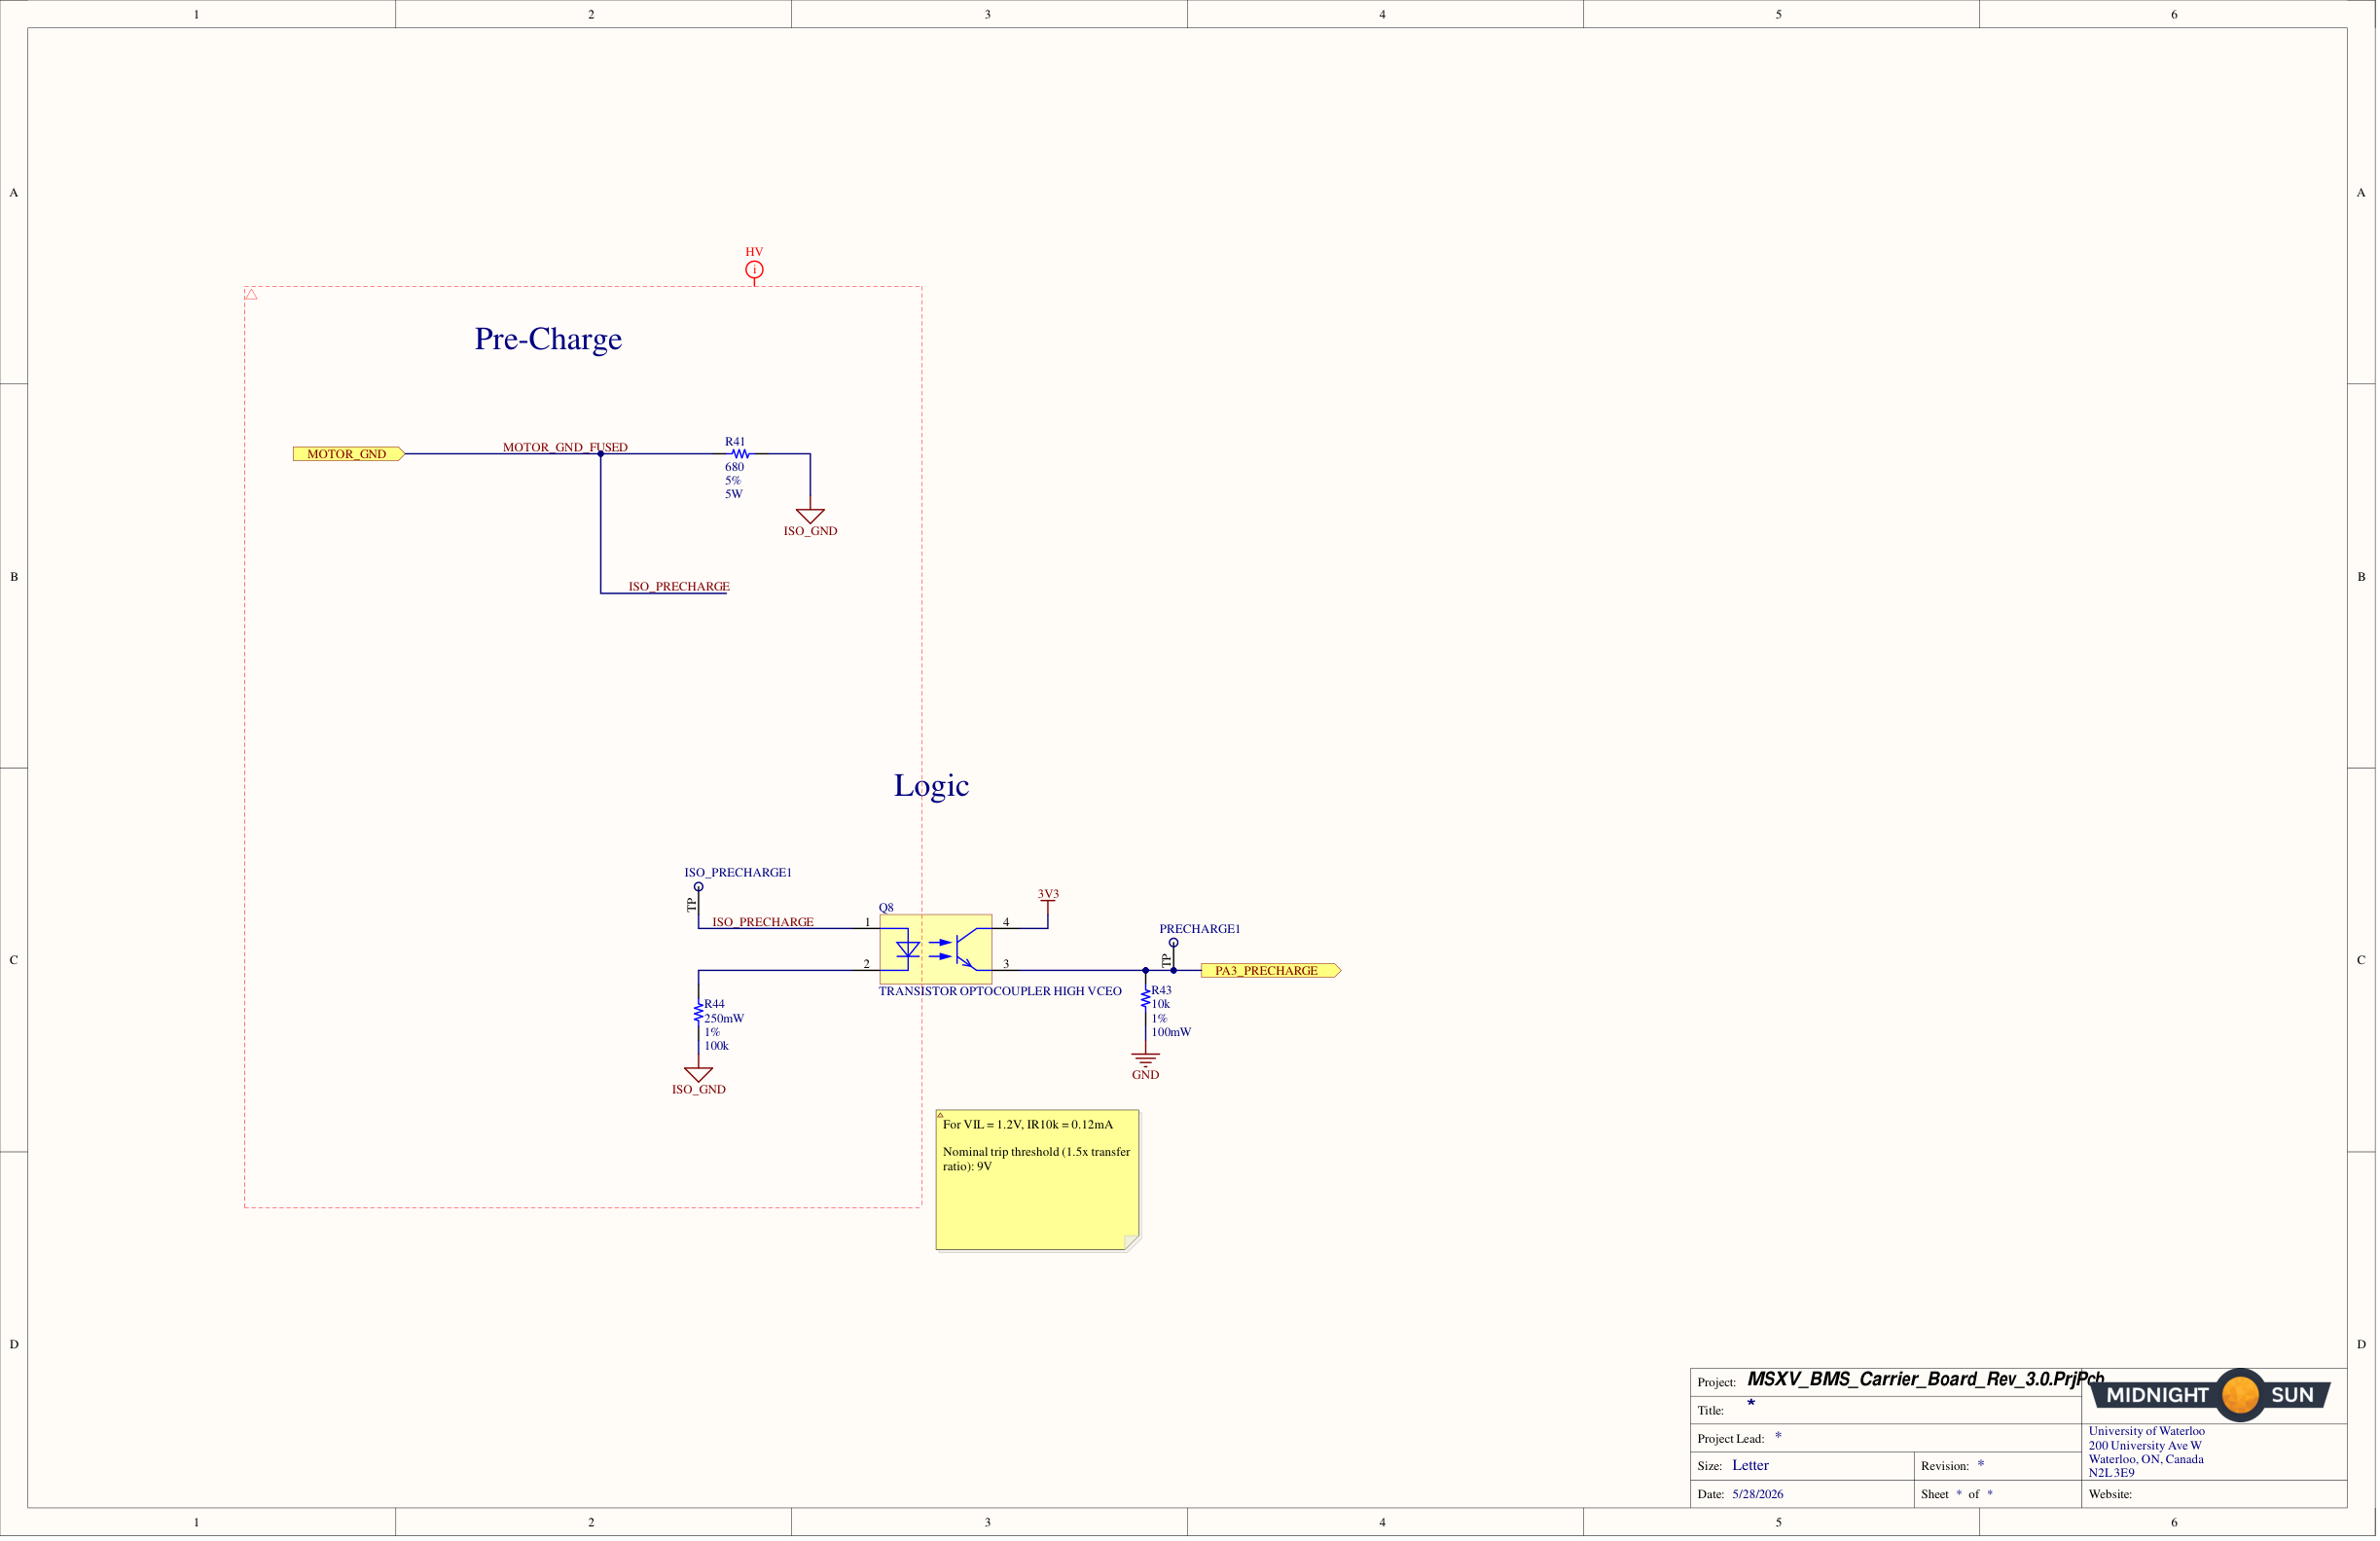Select the R43 resistor zigzag symbol
This screenshot has height=1541, width=2380.
(1145, 998)
